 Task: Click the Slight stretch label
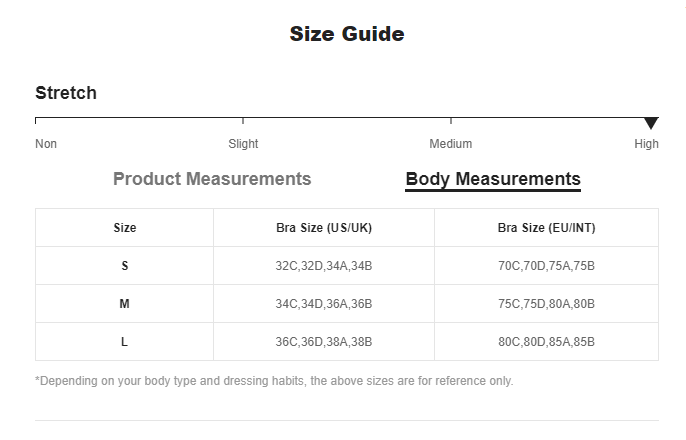pos(243,144)
